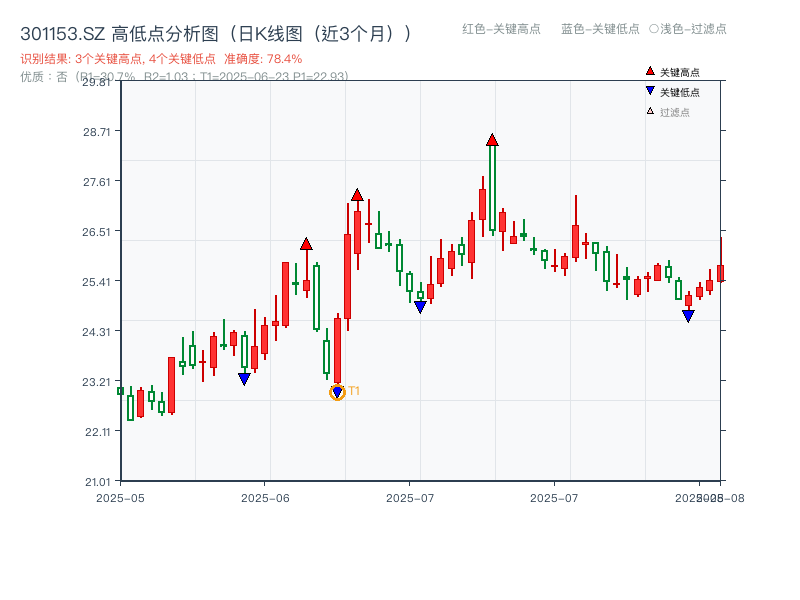Toggle the 关键低点 series visibility in the legend
The width and height of the screenshot is (800, 600).
pyautogui.click(x=676, y=92)
